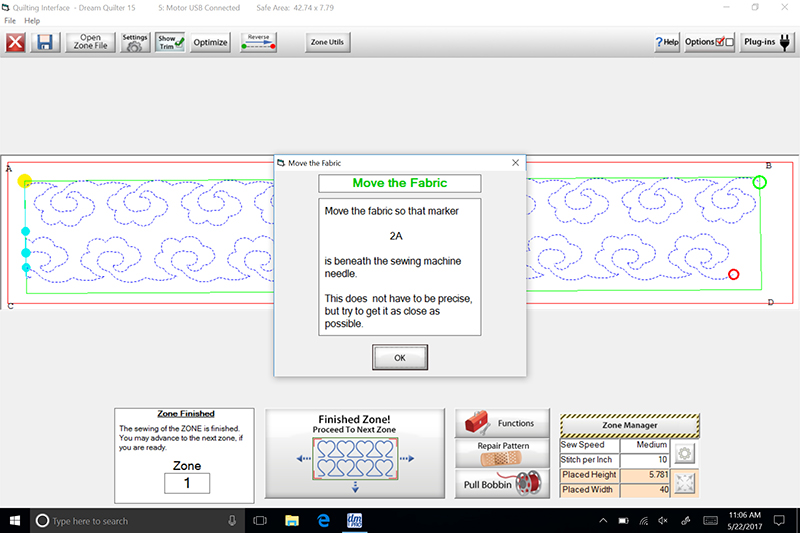Toggle the Options checkbox button
Screen dimensions: 800x533
[710, 43]
